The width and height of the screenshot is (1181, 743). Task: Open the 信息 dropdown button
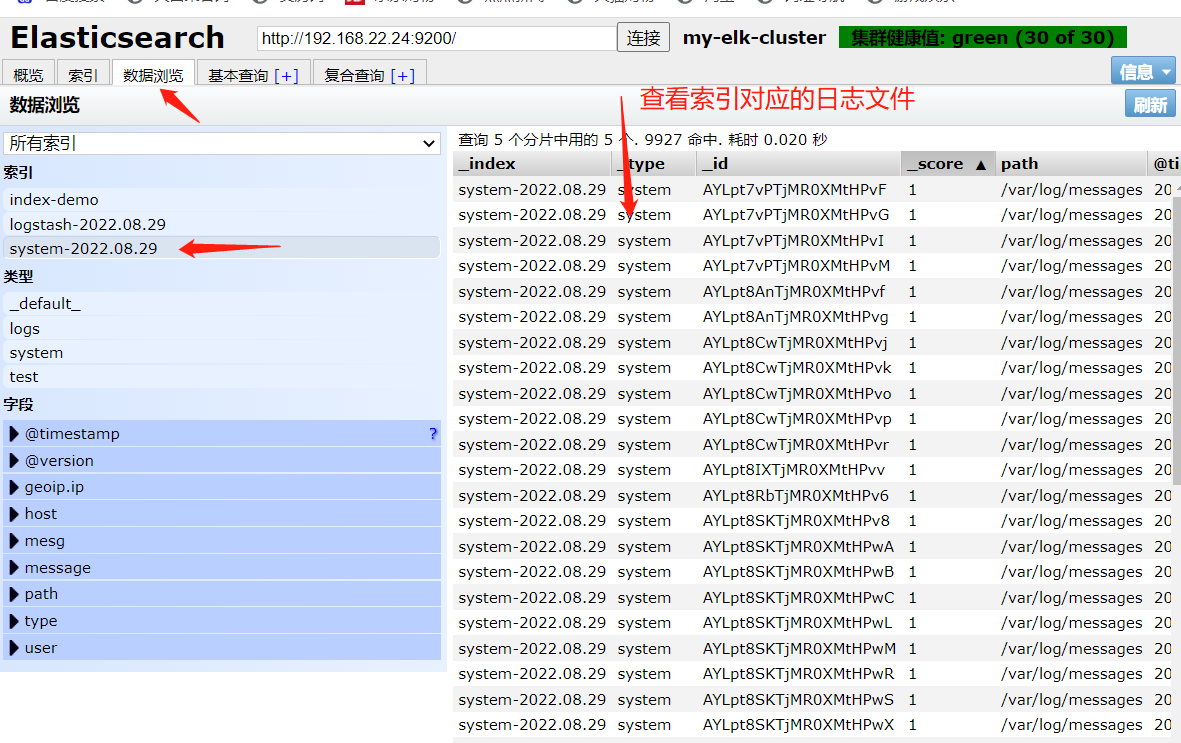click(x=1143, y=72)
